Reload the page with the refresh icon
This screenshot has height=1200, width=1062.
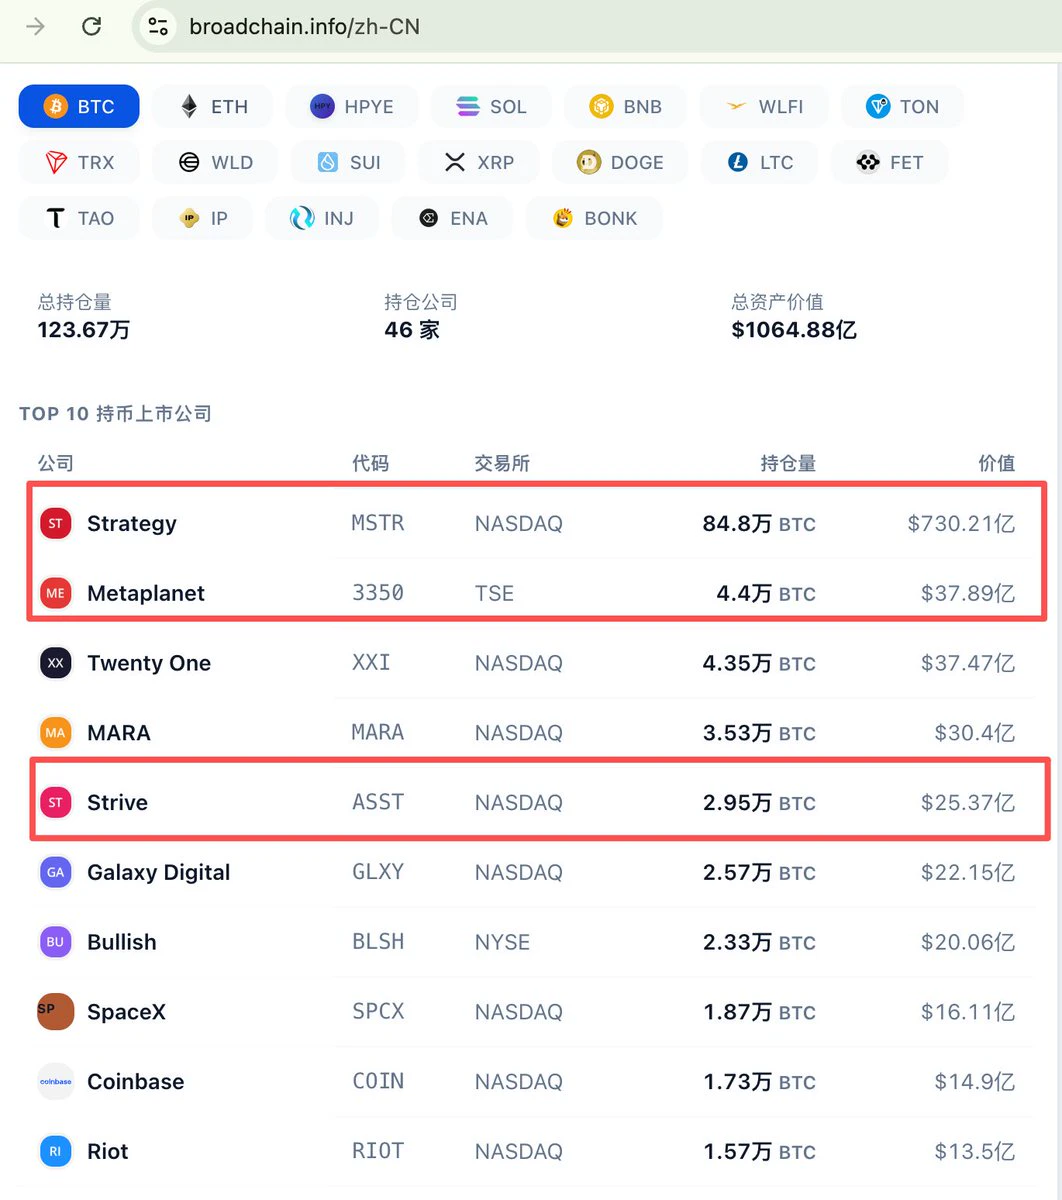92,26
